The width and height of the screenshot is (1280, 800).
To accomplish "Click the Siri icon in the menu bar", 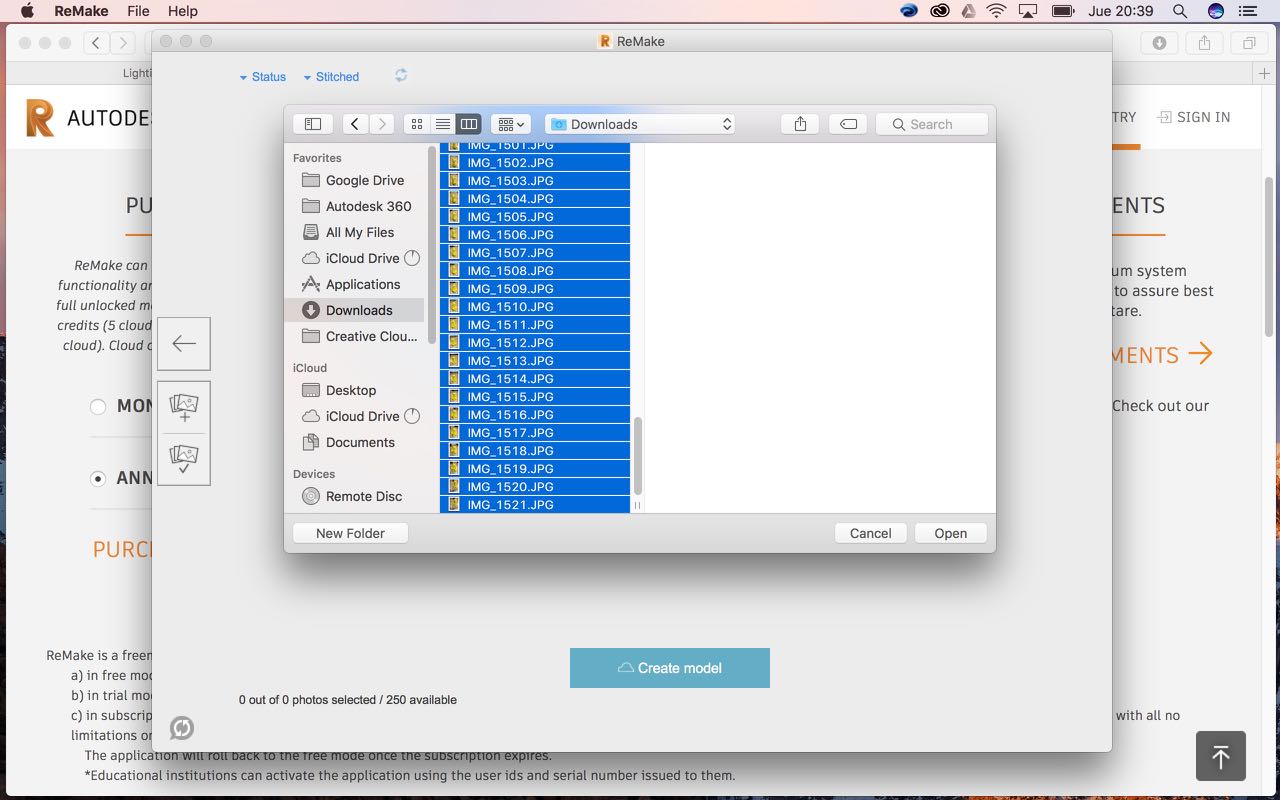I will pyautogui.click(x=1216, y=11).
